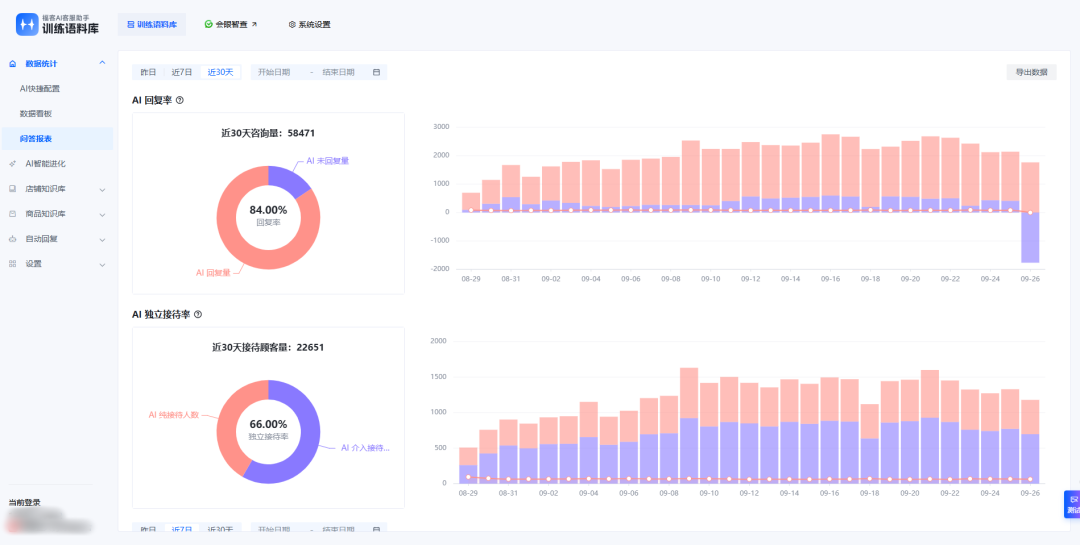The height and width of the screenshot is (545, 1080).
Task: Open the 系统设置 top tab
Action: [x=309, y=24]
